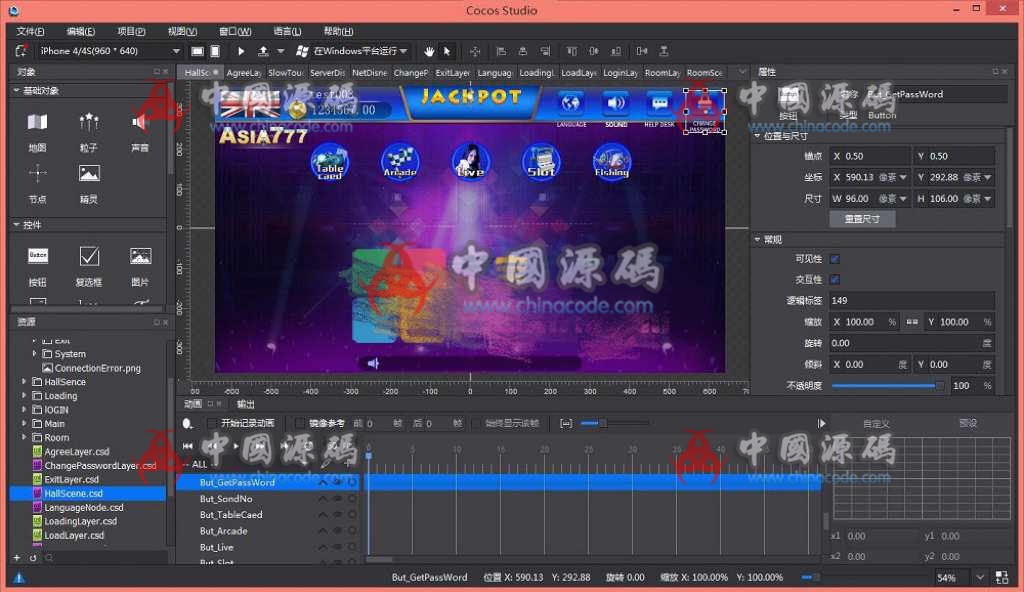
Task: Switch to portrait orientation icon
Action: coord(215,51)
